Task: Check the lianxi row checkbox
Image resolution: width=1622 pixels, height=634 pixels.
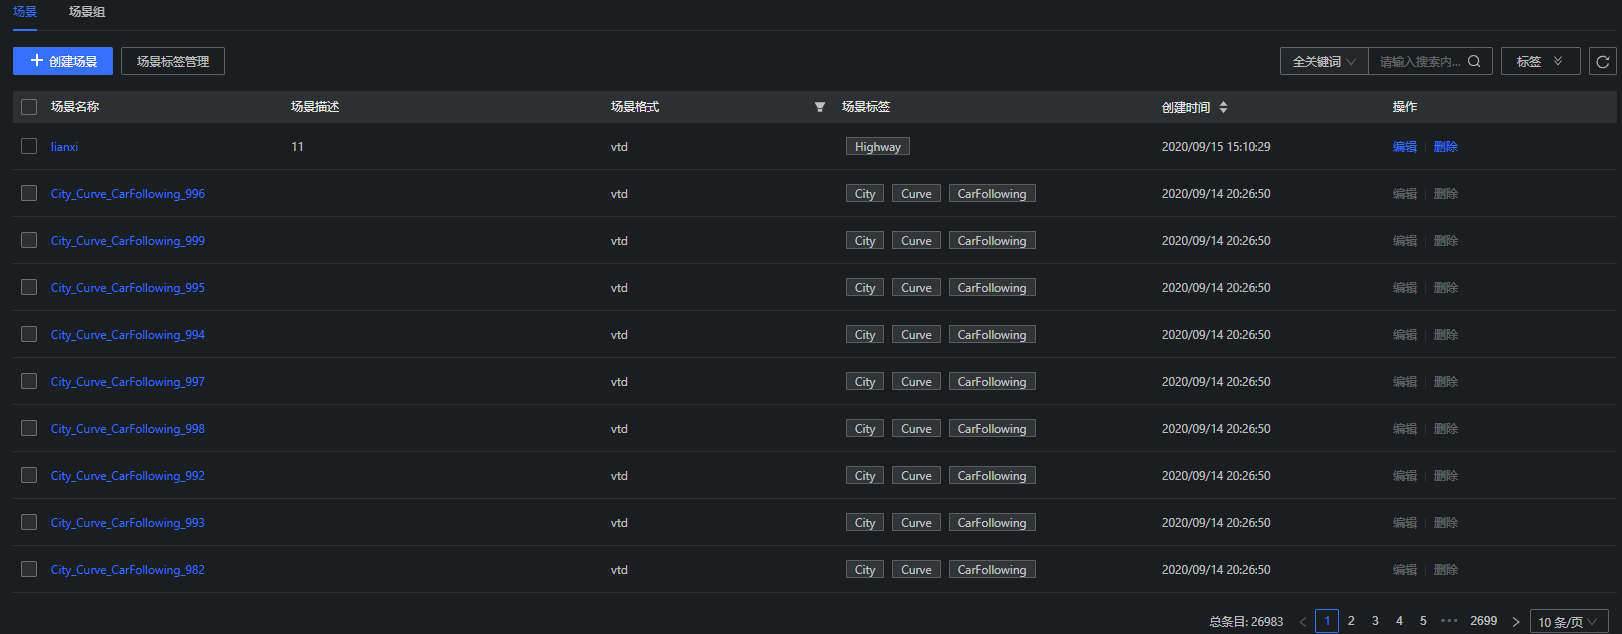Action: [x=29, y=146]
